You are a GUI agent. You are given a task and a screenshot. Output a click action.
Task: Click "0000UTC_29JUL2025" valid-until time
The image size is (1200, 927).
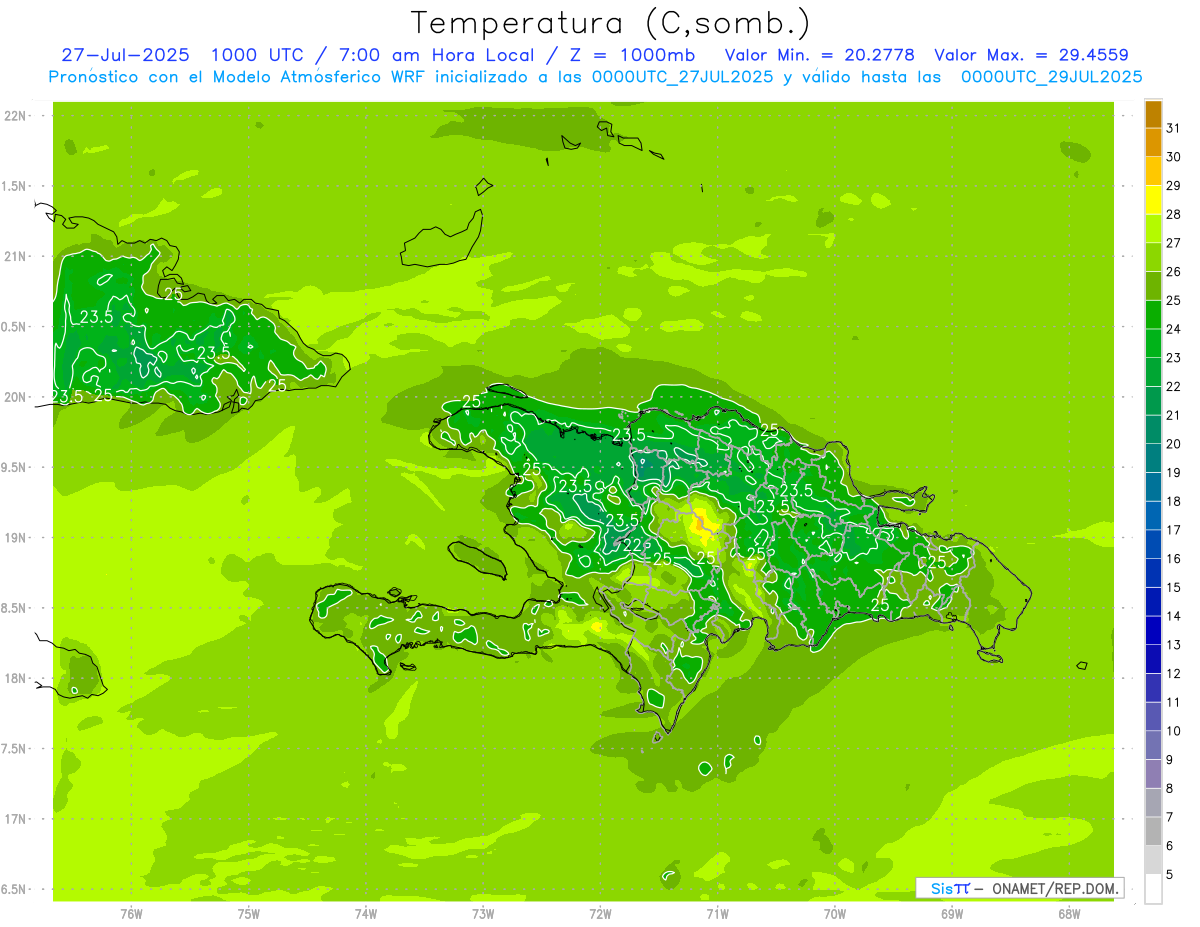[x=1051, y=77]
